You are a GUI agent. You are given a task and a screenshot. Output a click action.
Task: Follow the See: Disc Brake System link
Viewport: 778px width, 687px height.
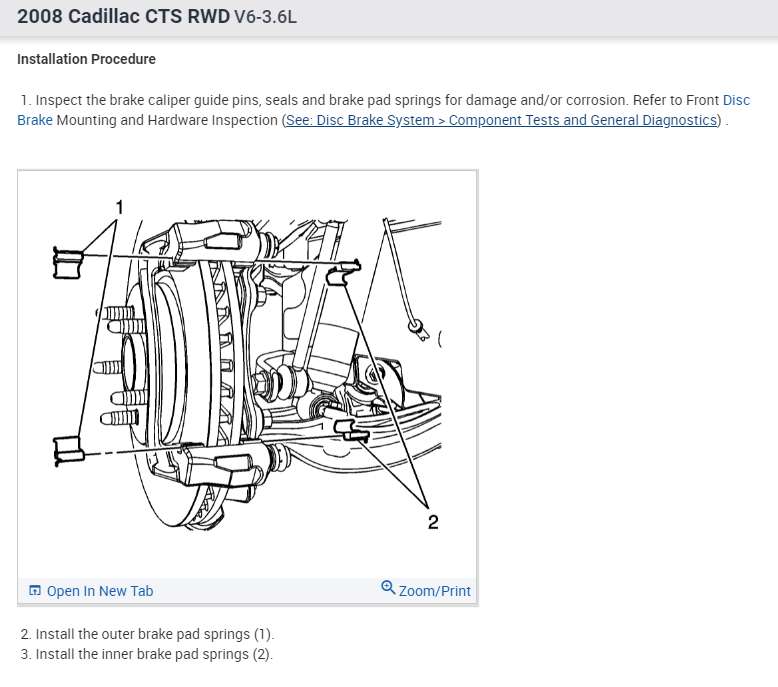501,120
